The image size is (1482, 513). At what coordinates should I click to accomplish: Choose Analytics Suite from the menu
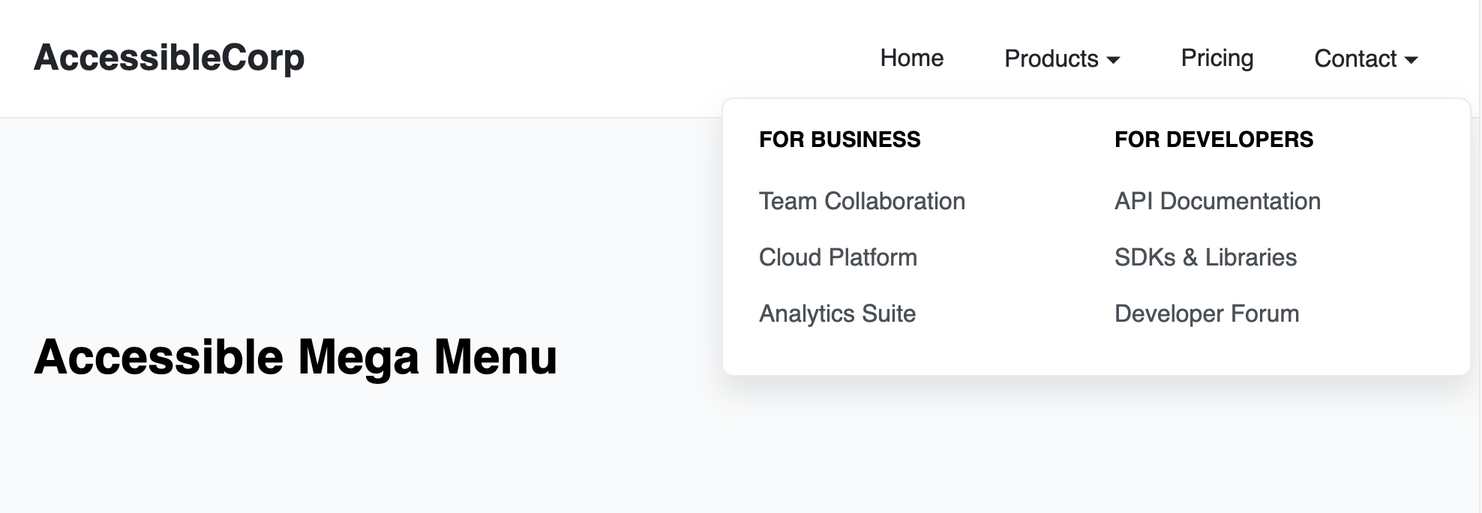(x=837, y=313)
